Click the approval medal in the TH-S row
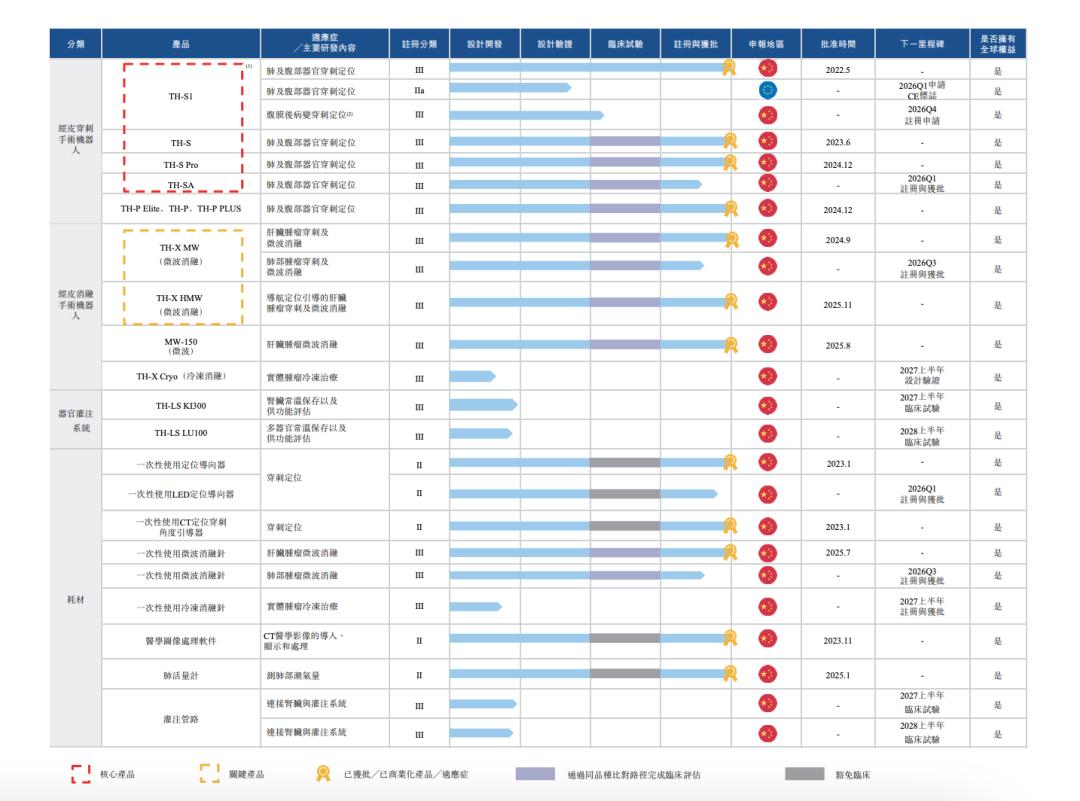The image size is (1080, 801). (x=730, y=141)
